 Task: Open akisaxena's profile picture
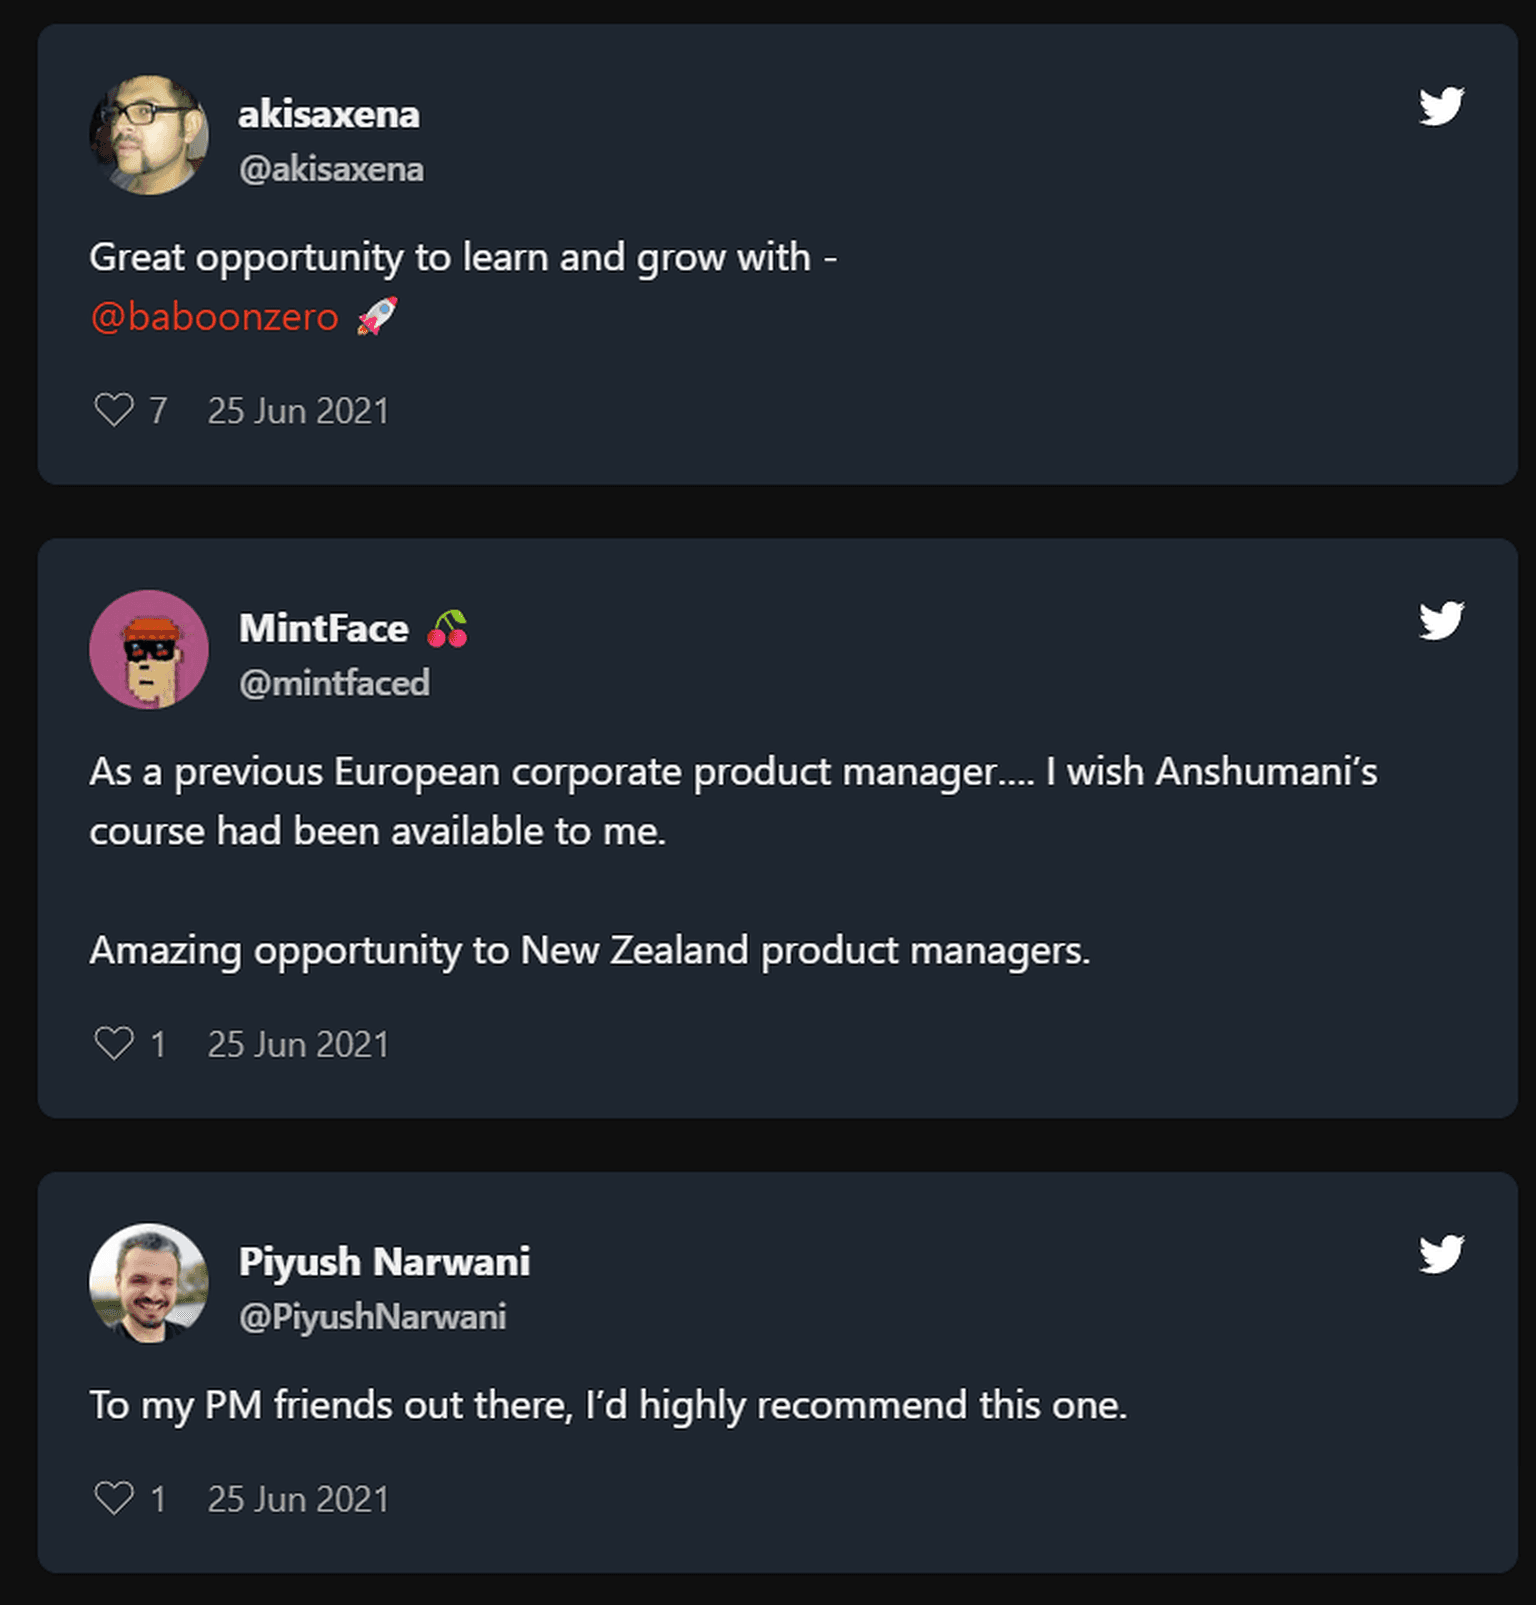[x=149, y=135]
